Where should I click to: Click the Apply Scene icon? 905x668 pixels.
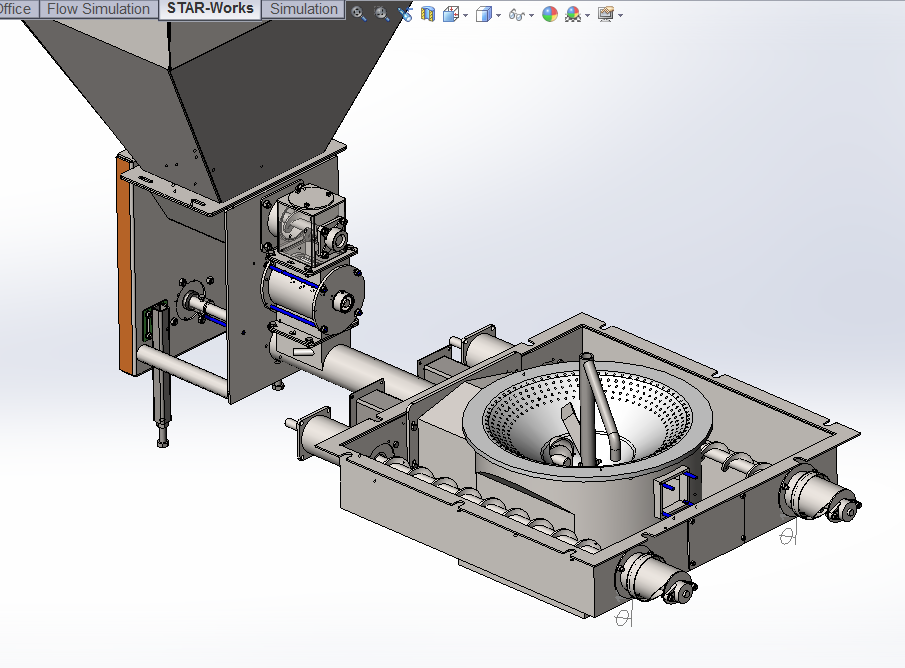click(x=572, y=14)
